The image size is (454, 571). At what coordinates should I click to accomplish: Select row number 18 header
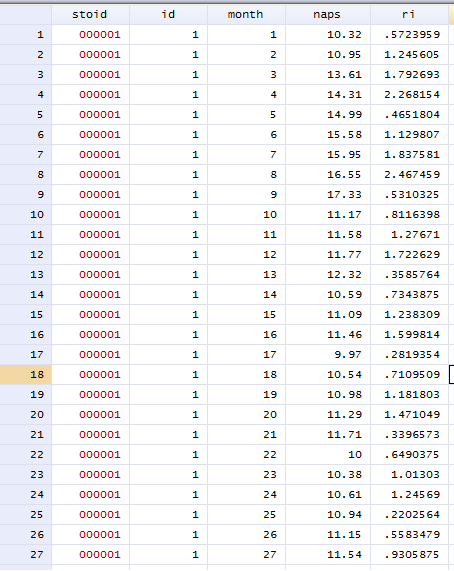(x=25, y=374)
